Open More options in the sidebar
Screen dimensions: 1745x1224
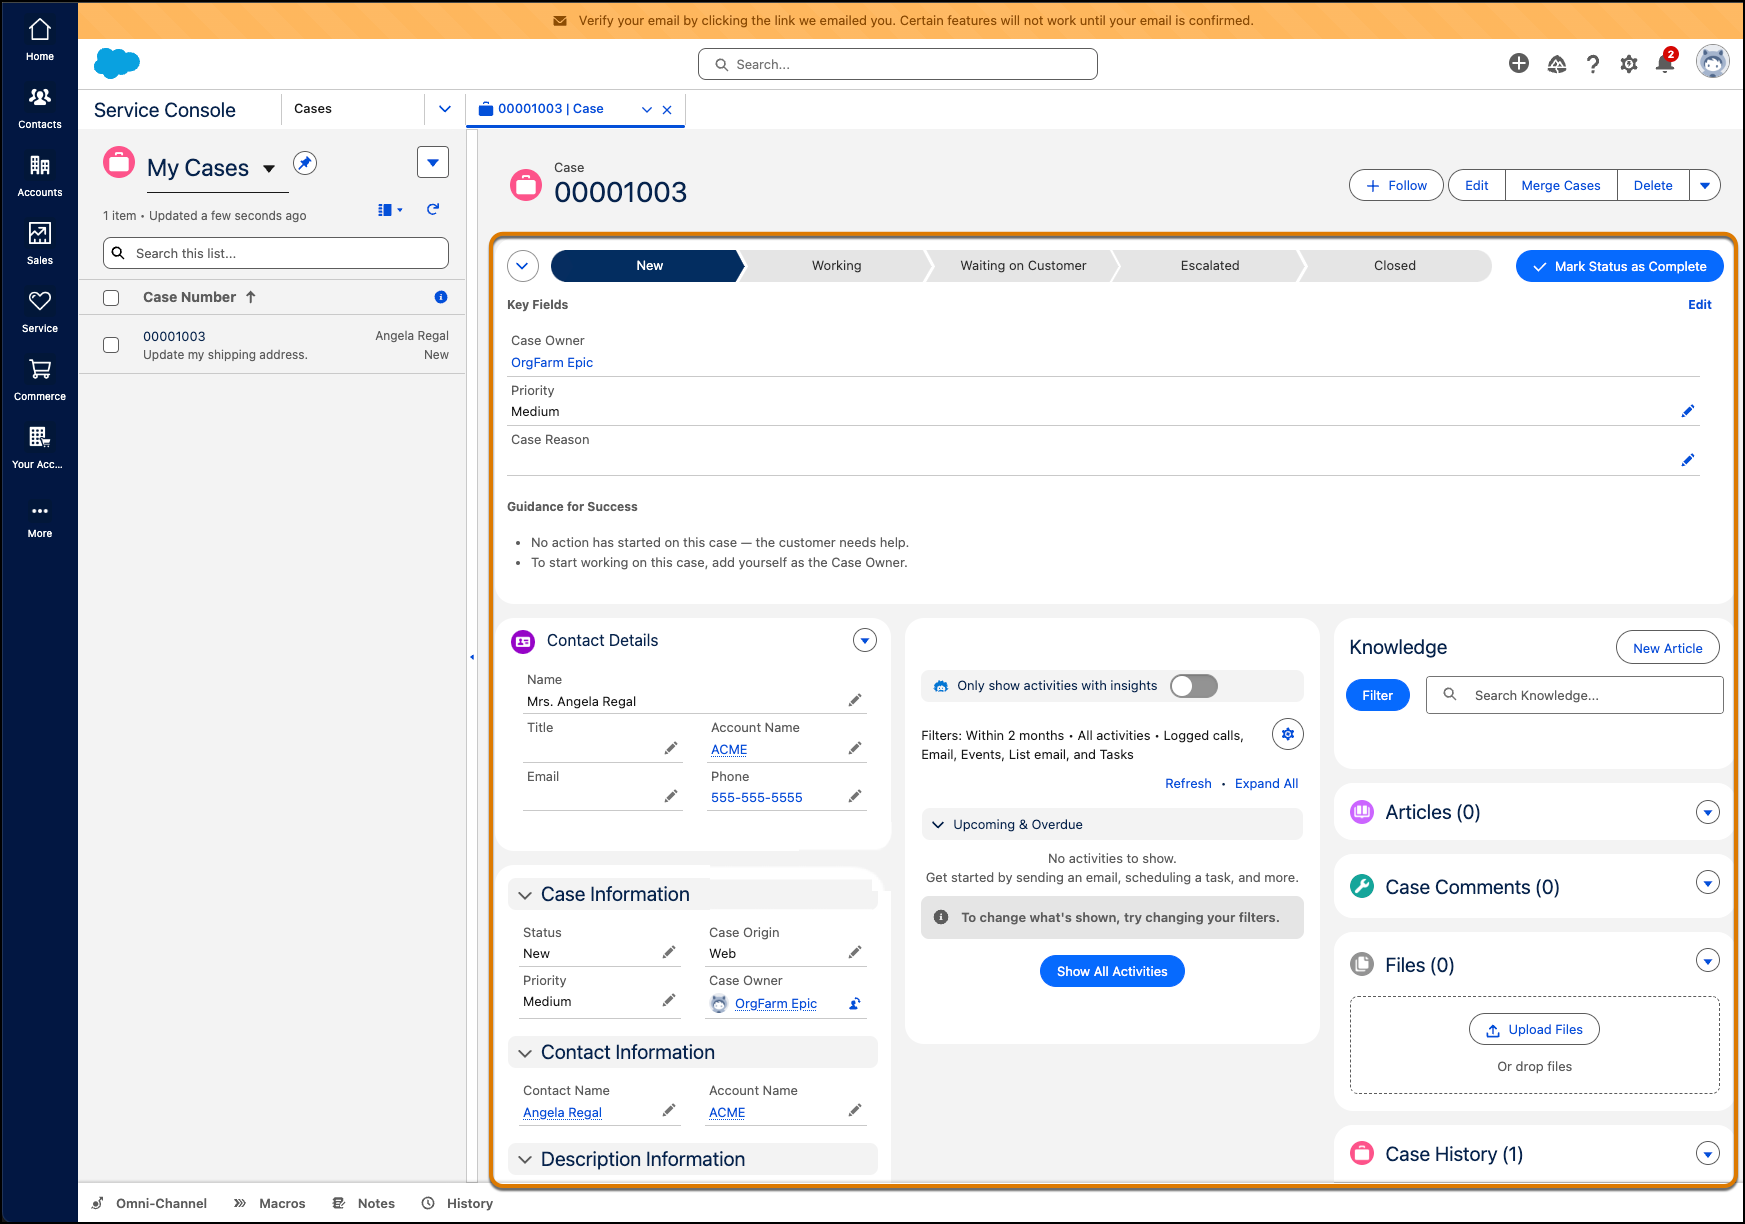pos(40,520)
